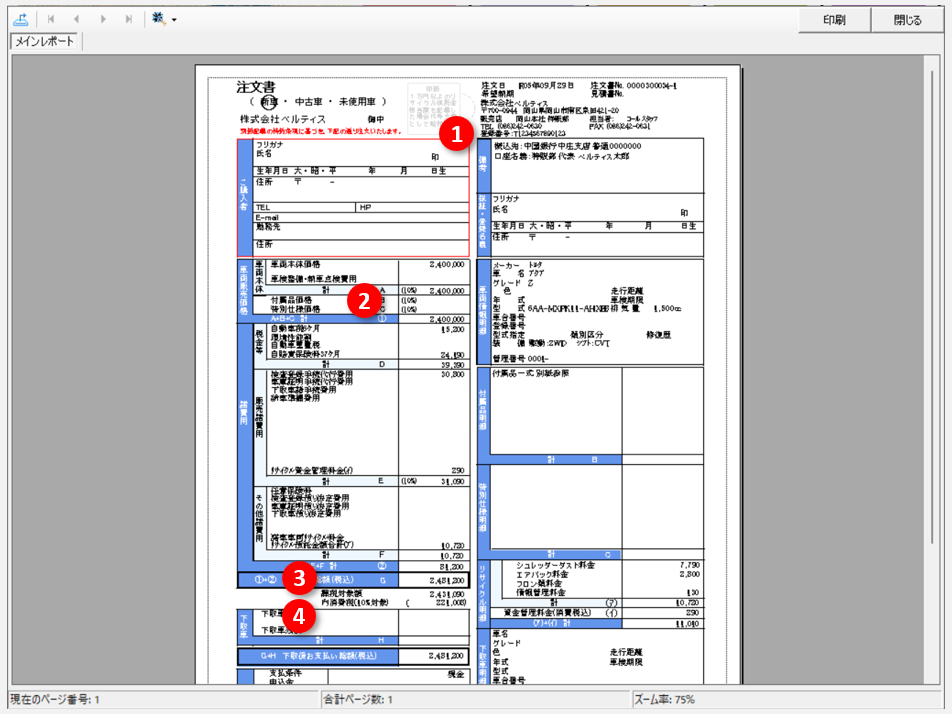Click the 支払条件 label
The height and width of the screenshot is (714, 952).
tap(285, 674)
